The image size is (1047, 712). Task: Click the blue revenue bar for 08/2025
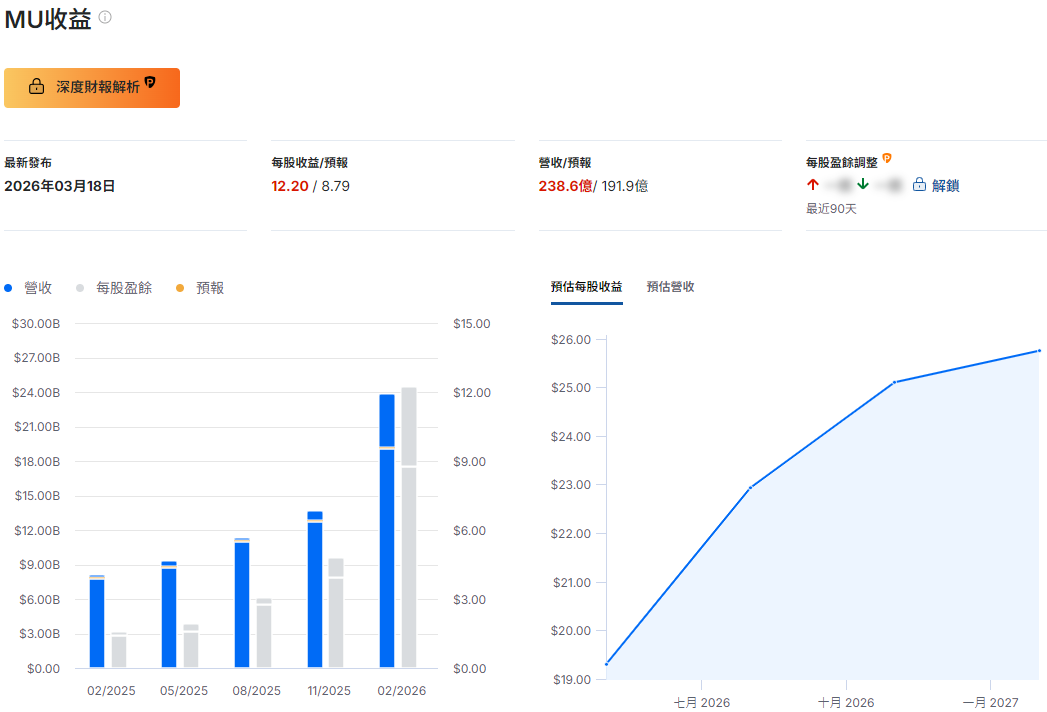(242, 602)
